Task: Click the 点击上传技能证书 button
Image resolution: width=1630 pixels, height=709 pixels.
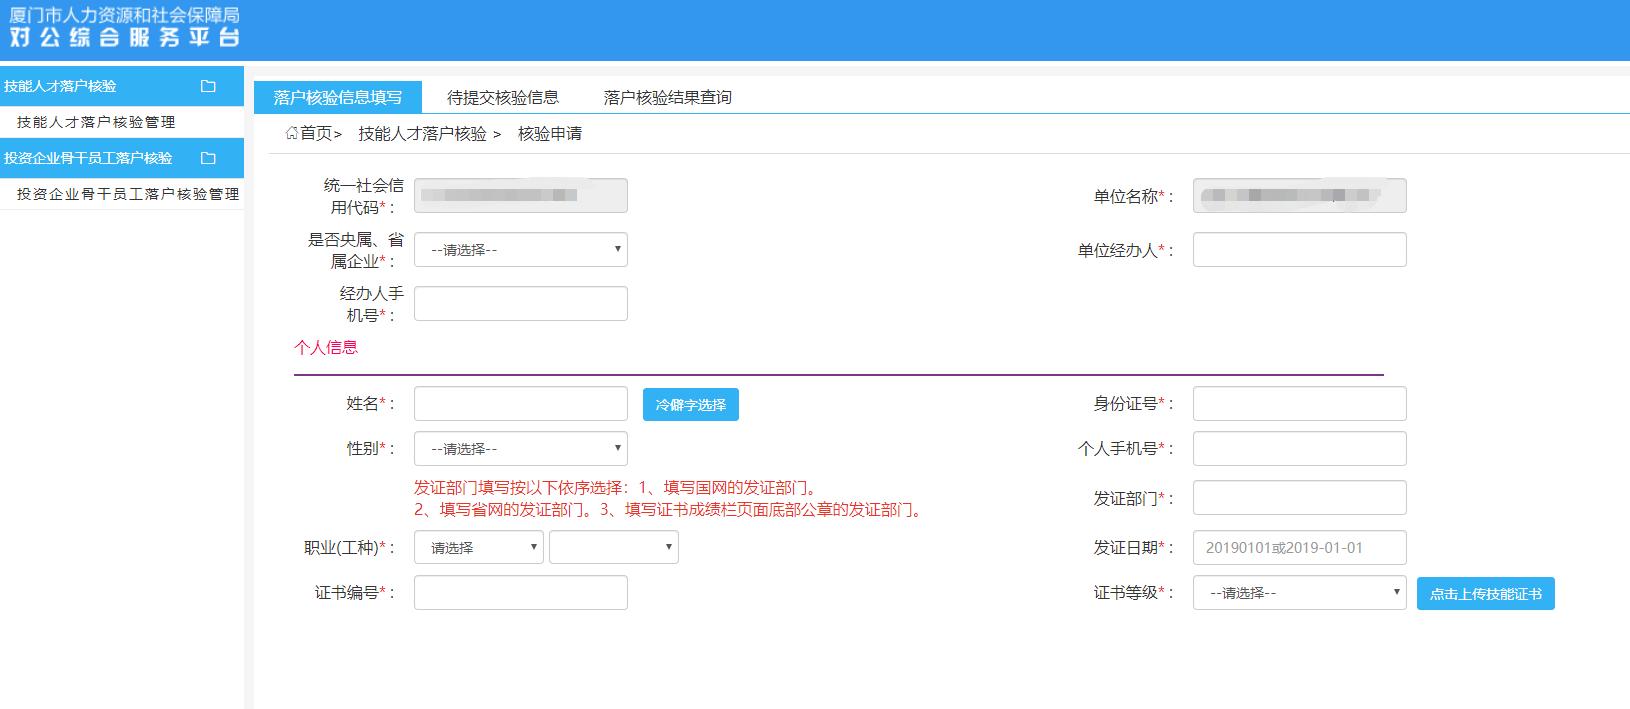Action: [x=1486, y=593]
